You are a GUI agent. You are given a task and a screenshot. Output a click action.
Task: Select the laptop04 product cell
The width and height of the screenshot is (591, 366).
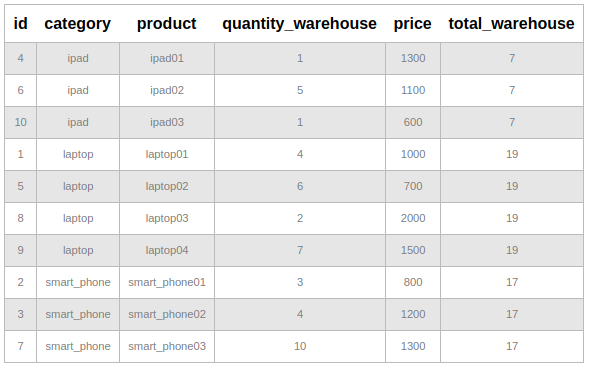click(x=167, y=251)
